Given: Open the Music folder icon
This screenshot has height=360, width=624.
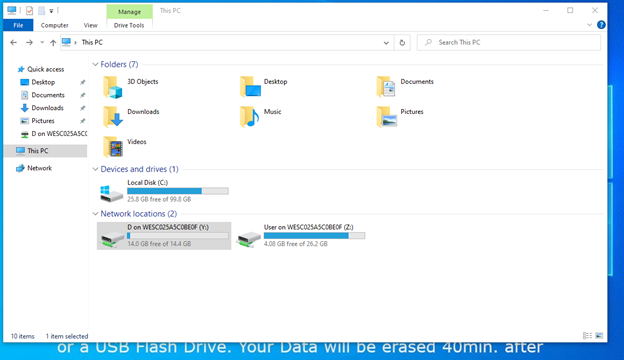Looking at the screenshot, I should pos(250,117).
